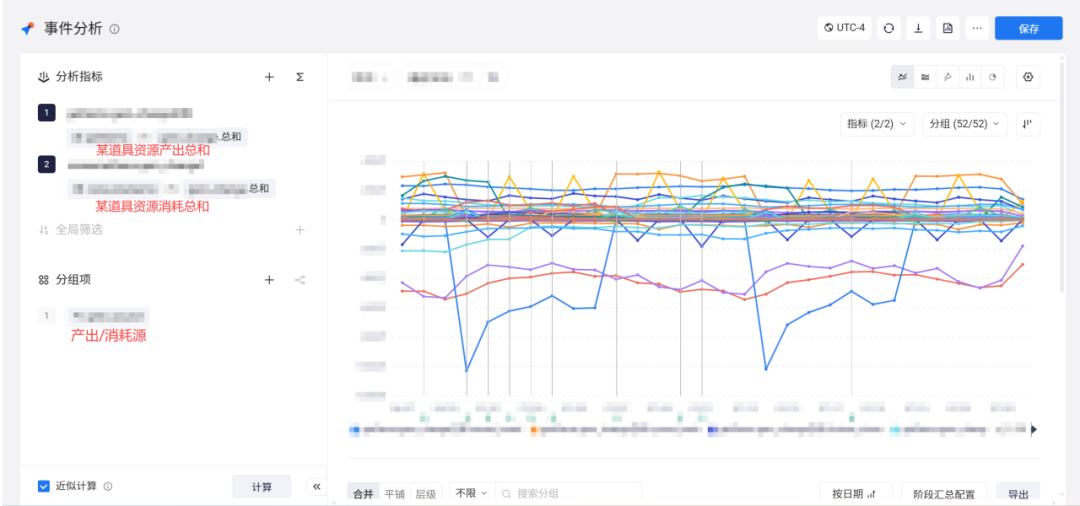Click the info icon beside 事件分析 title
Viewport: 1080px width, 506px height.
point(115,29)
